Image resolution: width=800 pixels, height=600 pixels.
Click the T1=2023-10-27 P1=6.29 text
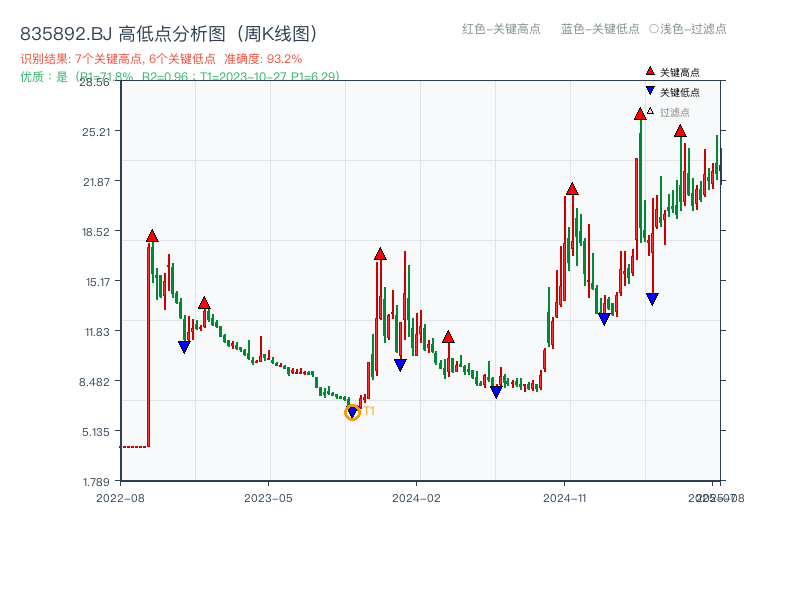268,75
